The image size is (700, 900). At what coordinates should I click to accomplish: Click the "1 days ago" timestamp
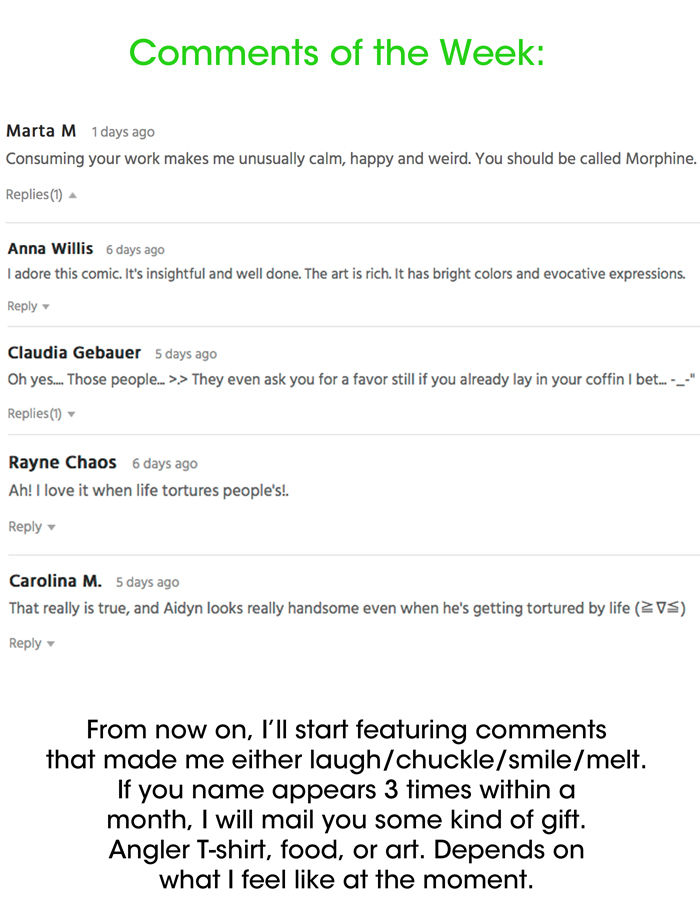pos(123,132)
